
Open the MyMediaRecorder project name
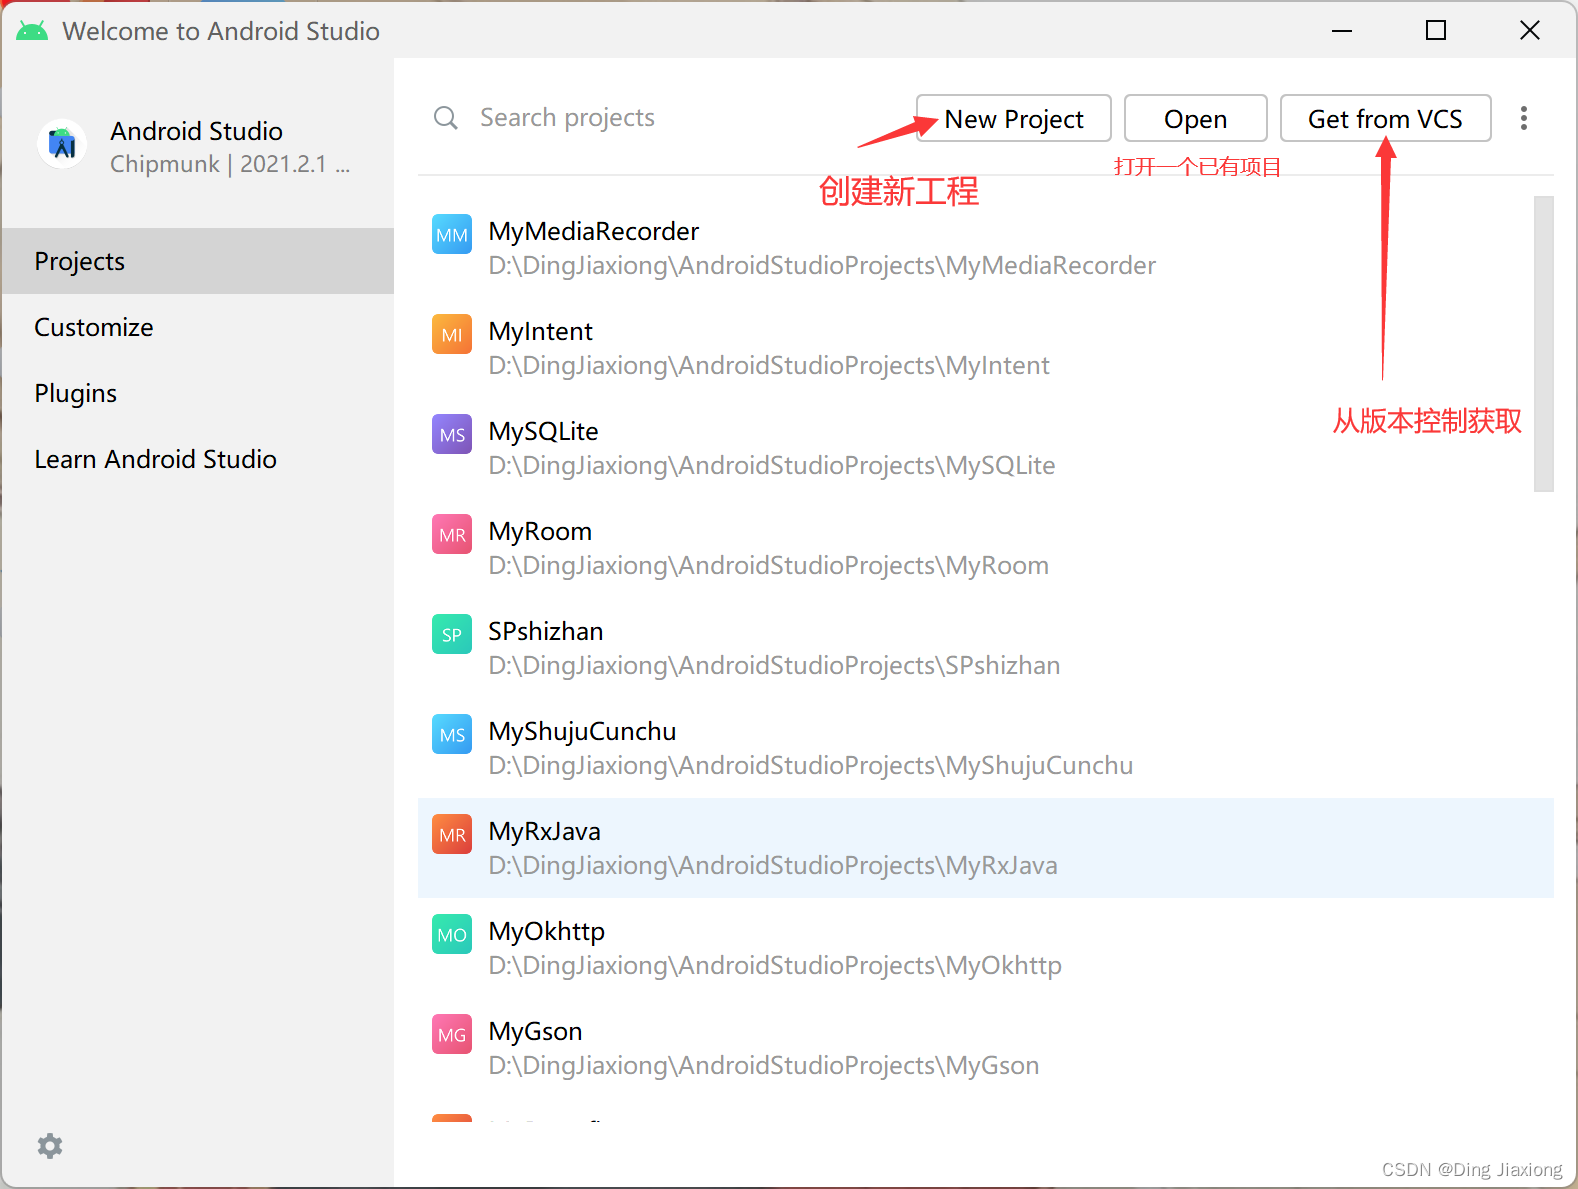point(594,231)
